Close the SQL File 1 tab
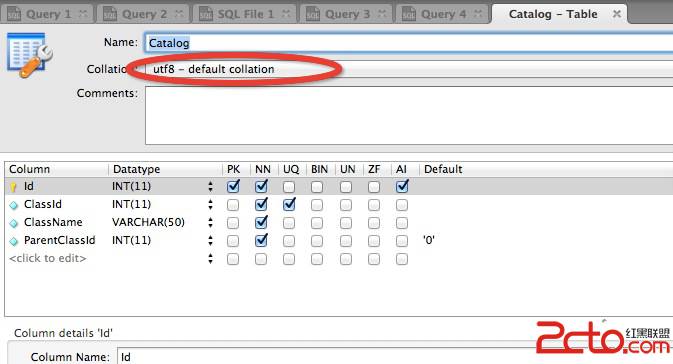Viewport: 673px width, 364px height. click(x=286, y=14)
